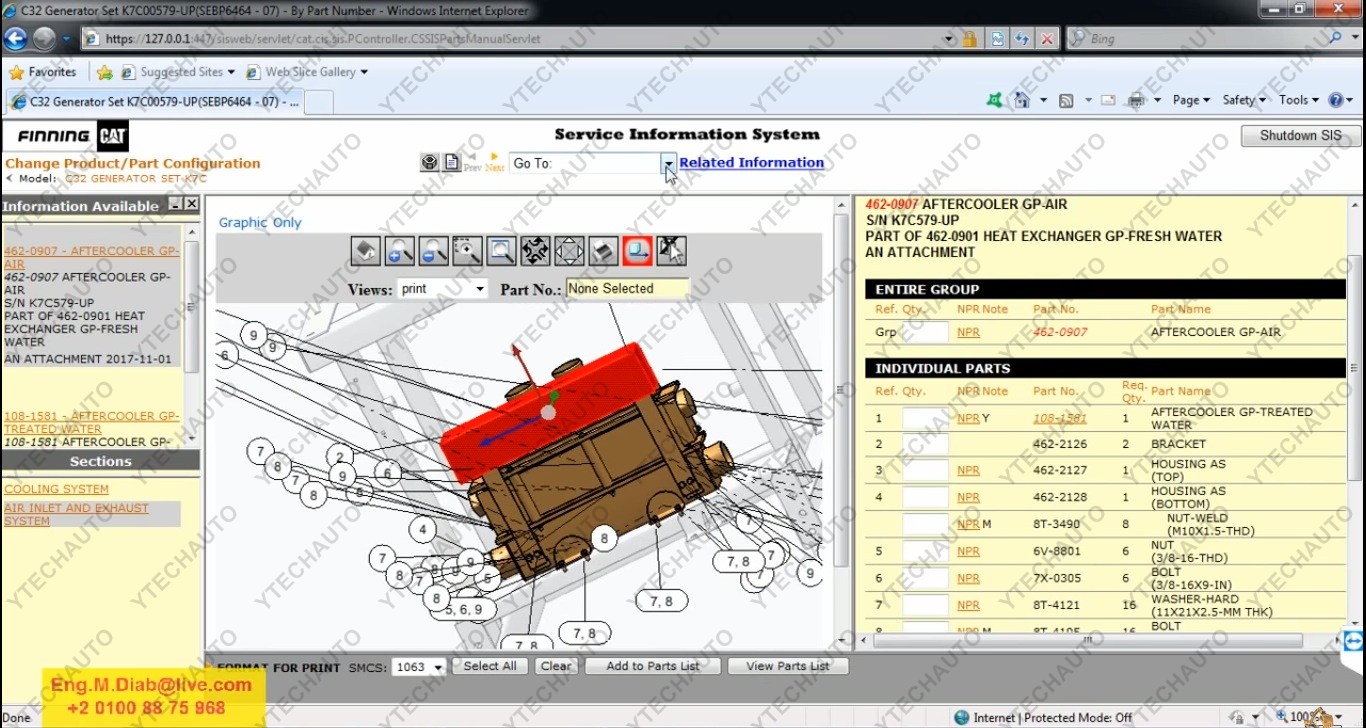
Task: Zoom out of the graphic
Action: (433, 251)
